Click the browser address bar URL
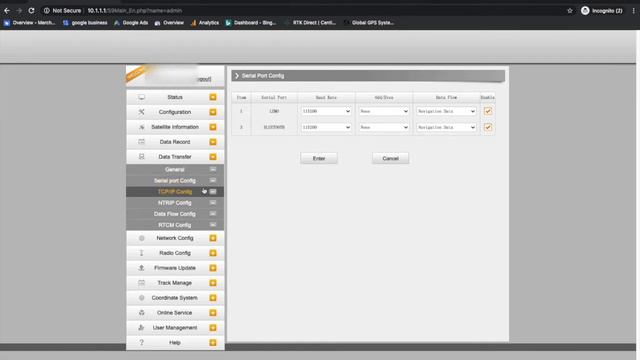 (135, 11)
